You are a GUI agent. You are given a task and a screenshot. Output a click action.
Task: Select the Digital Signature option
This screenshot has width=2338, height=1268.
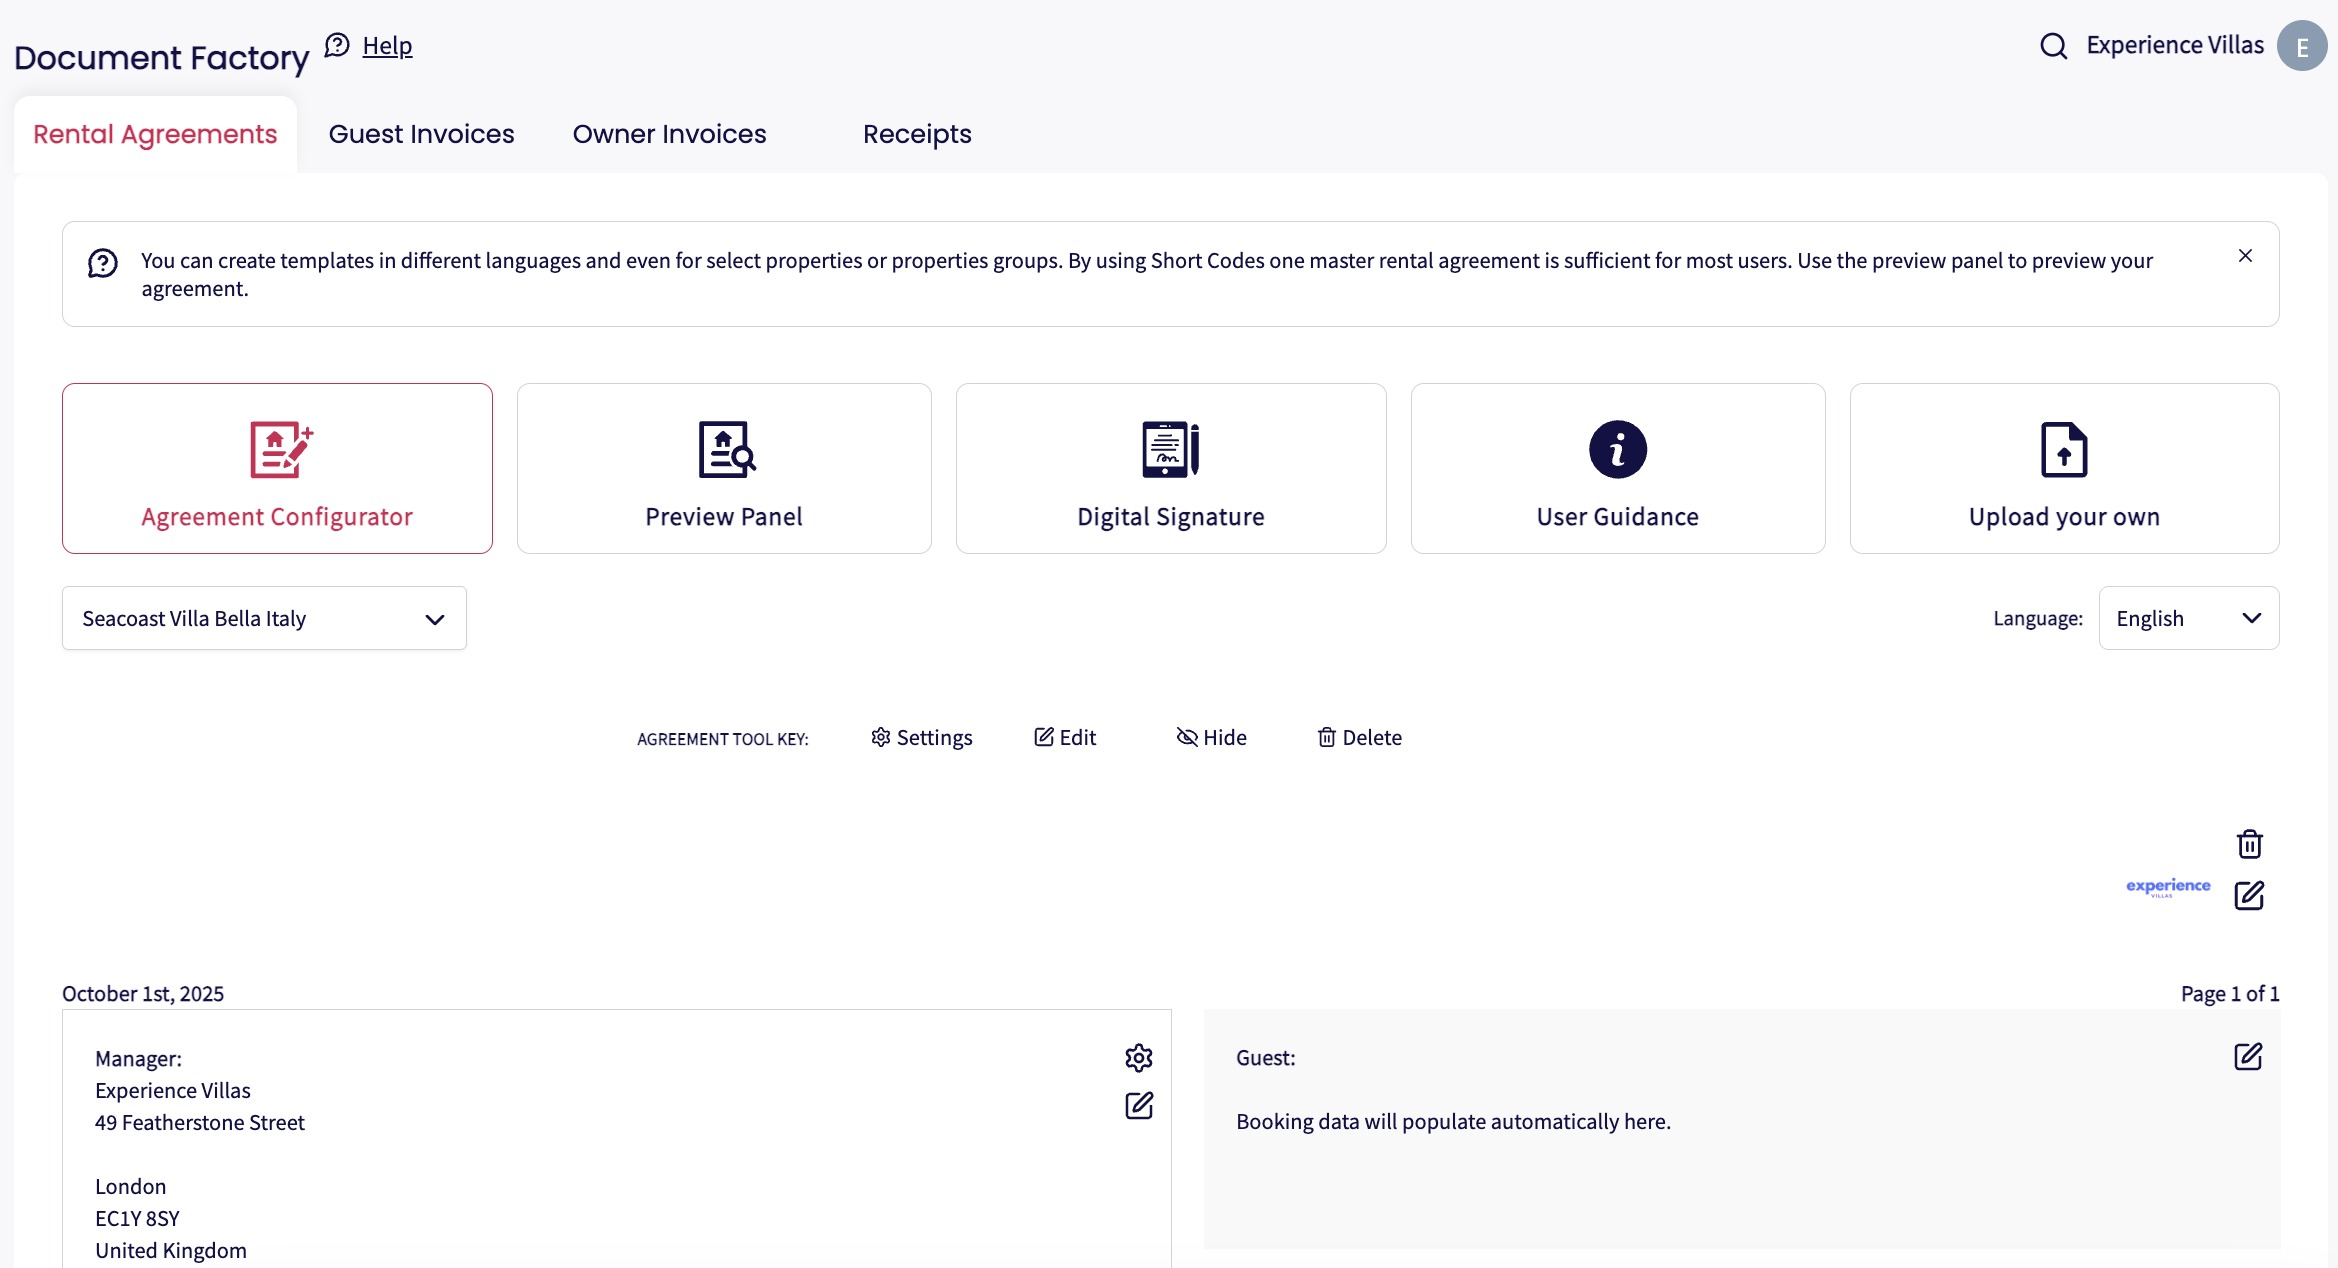pos(1170,468)
